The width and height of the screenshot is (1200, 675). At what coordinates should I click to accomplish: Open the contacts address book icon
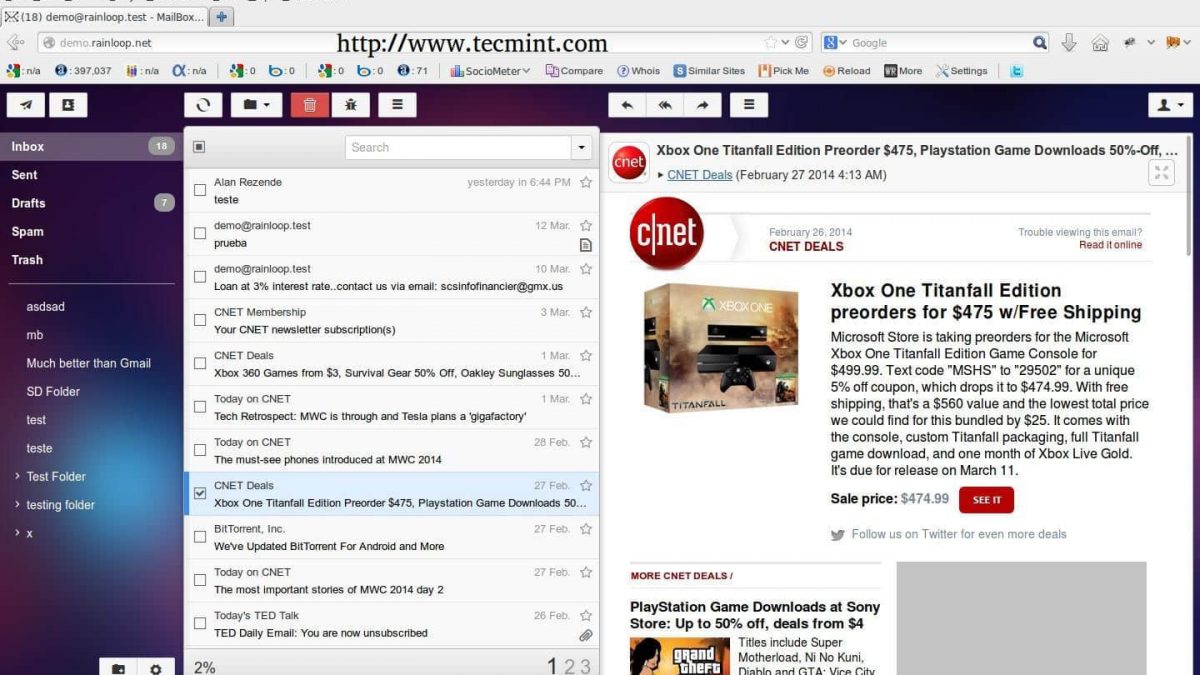pyautogui.click(x=68, y=104)
